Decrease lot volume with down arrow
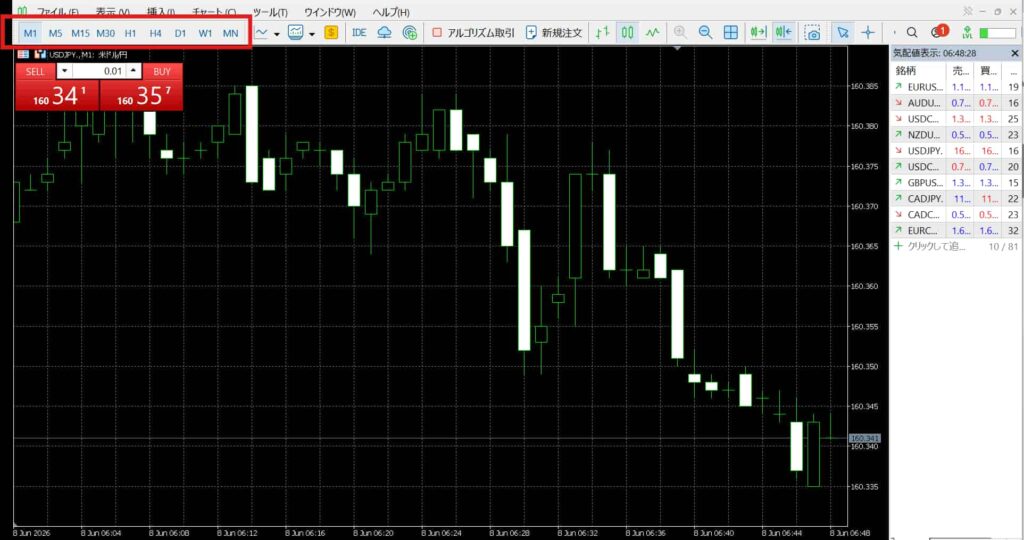 (x=64, y=71)
